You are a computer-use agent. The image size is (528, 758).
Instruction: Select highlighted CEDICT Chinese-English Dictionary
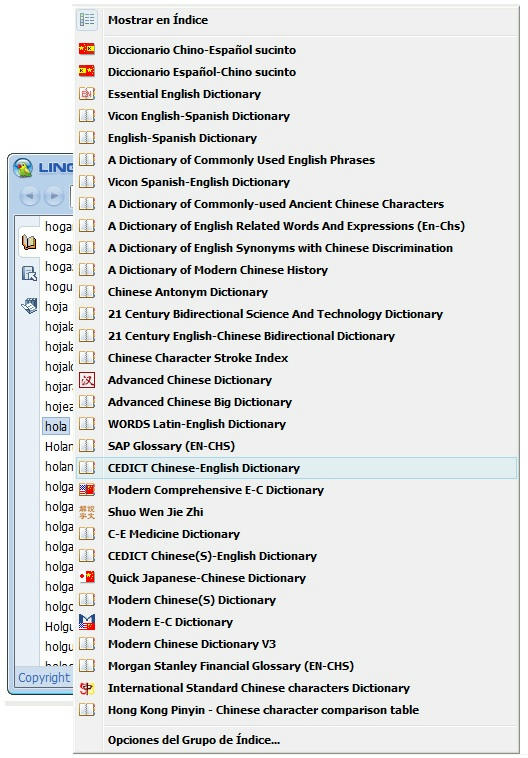pos(296,468)
